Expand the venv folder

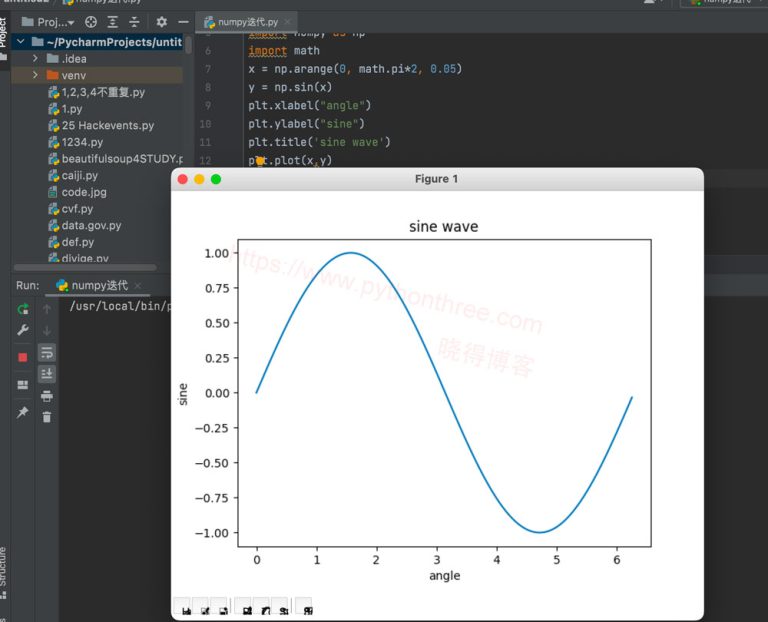tap(36, 75)
